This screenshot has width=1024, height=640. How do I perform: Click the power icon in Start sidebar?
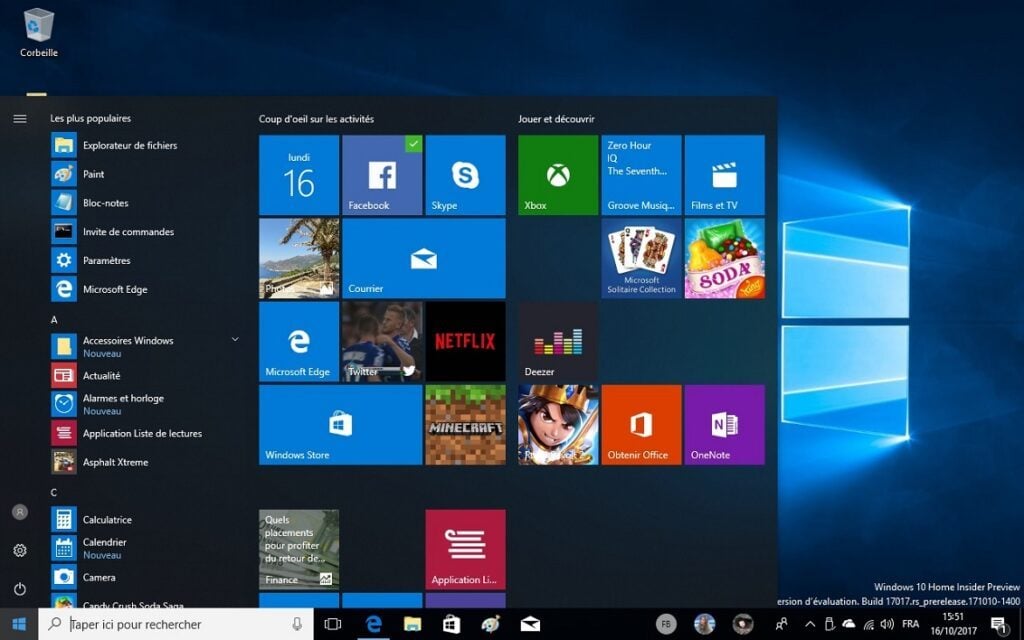[20, 589]
